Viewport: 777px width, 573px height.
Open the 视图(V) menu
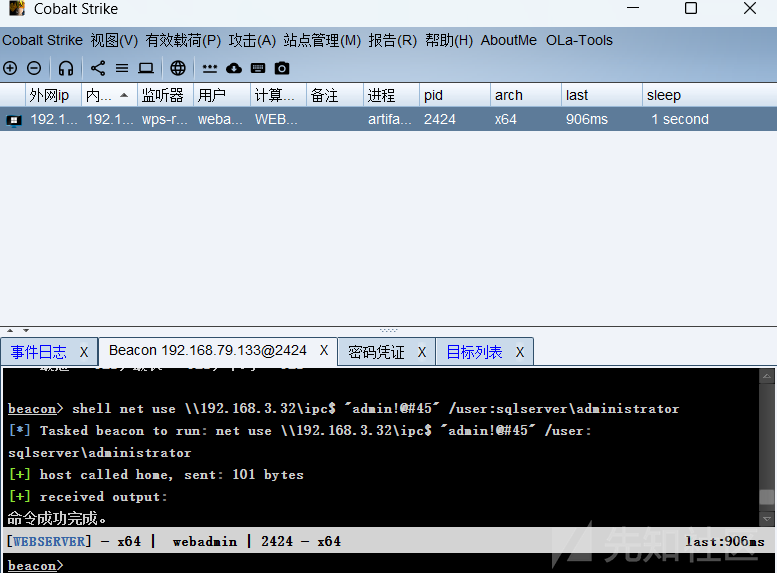(x=114, y=40)
